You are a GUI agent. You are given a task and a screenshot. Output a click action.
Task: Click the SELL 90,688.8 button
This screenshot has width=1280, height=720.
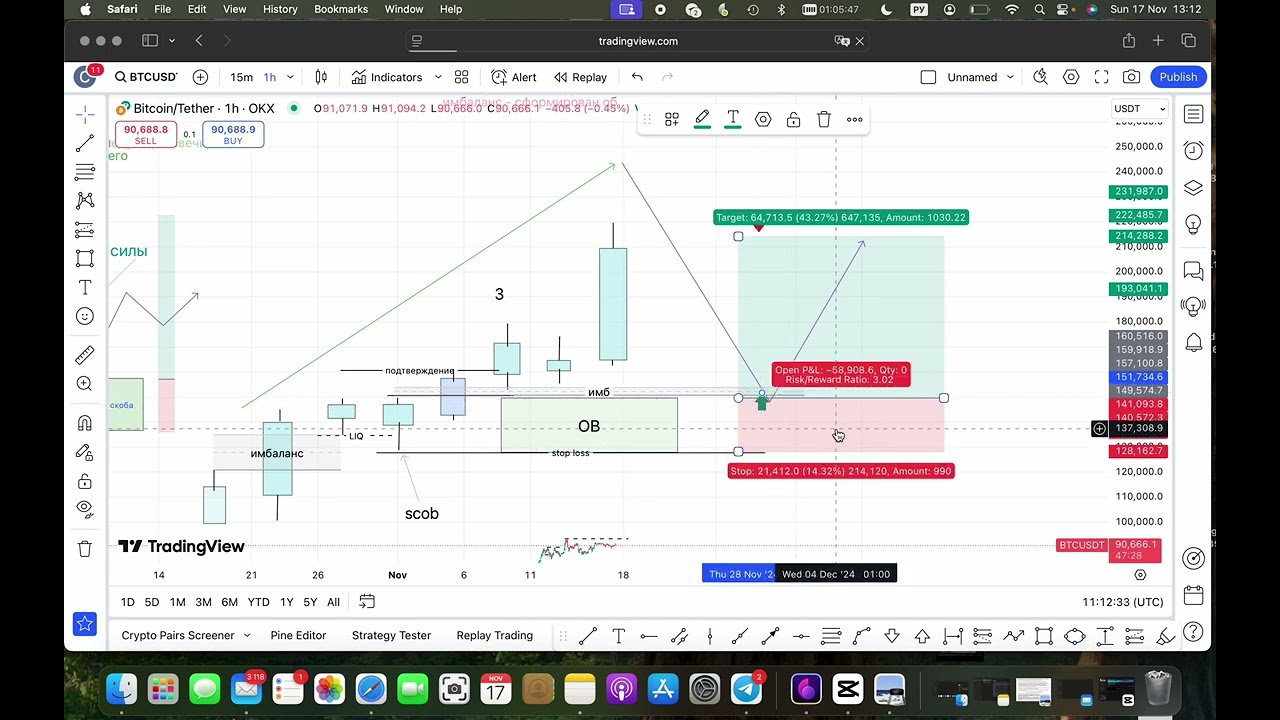click(146, 135)
